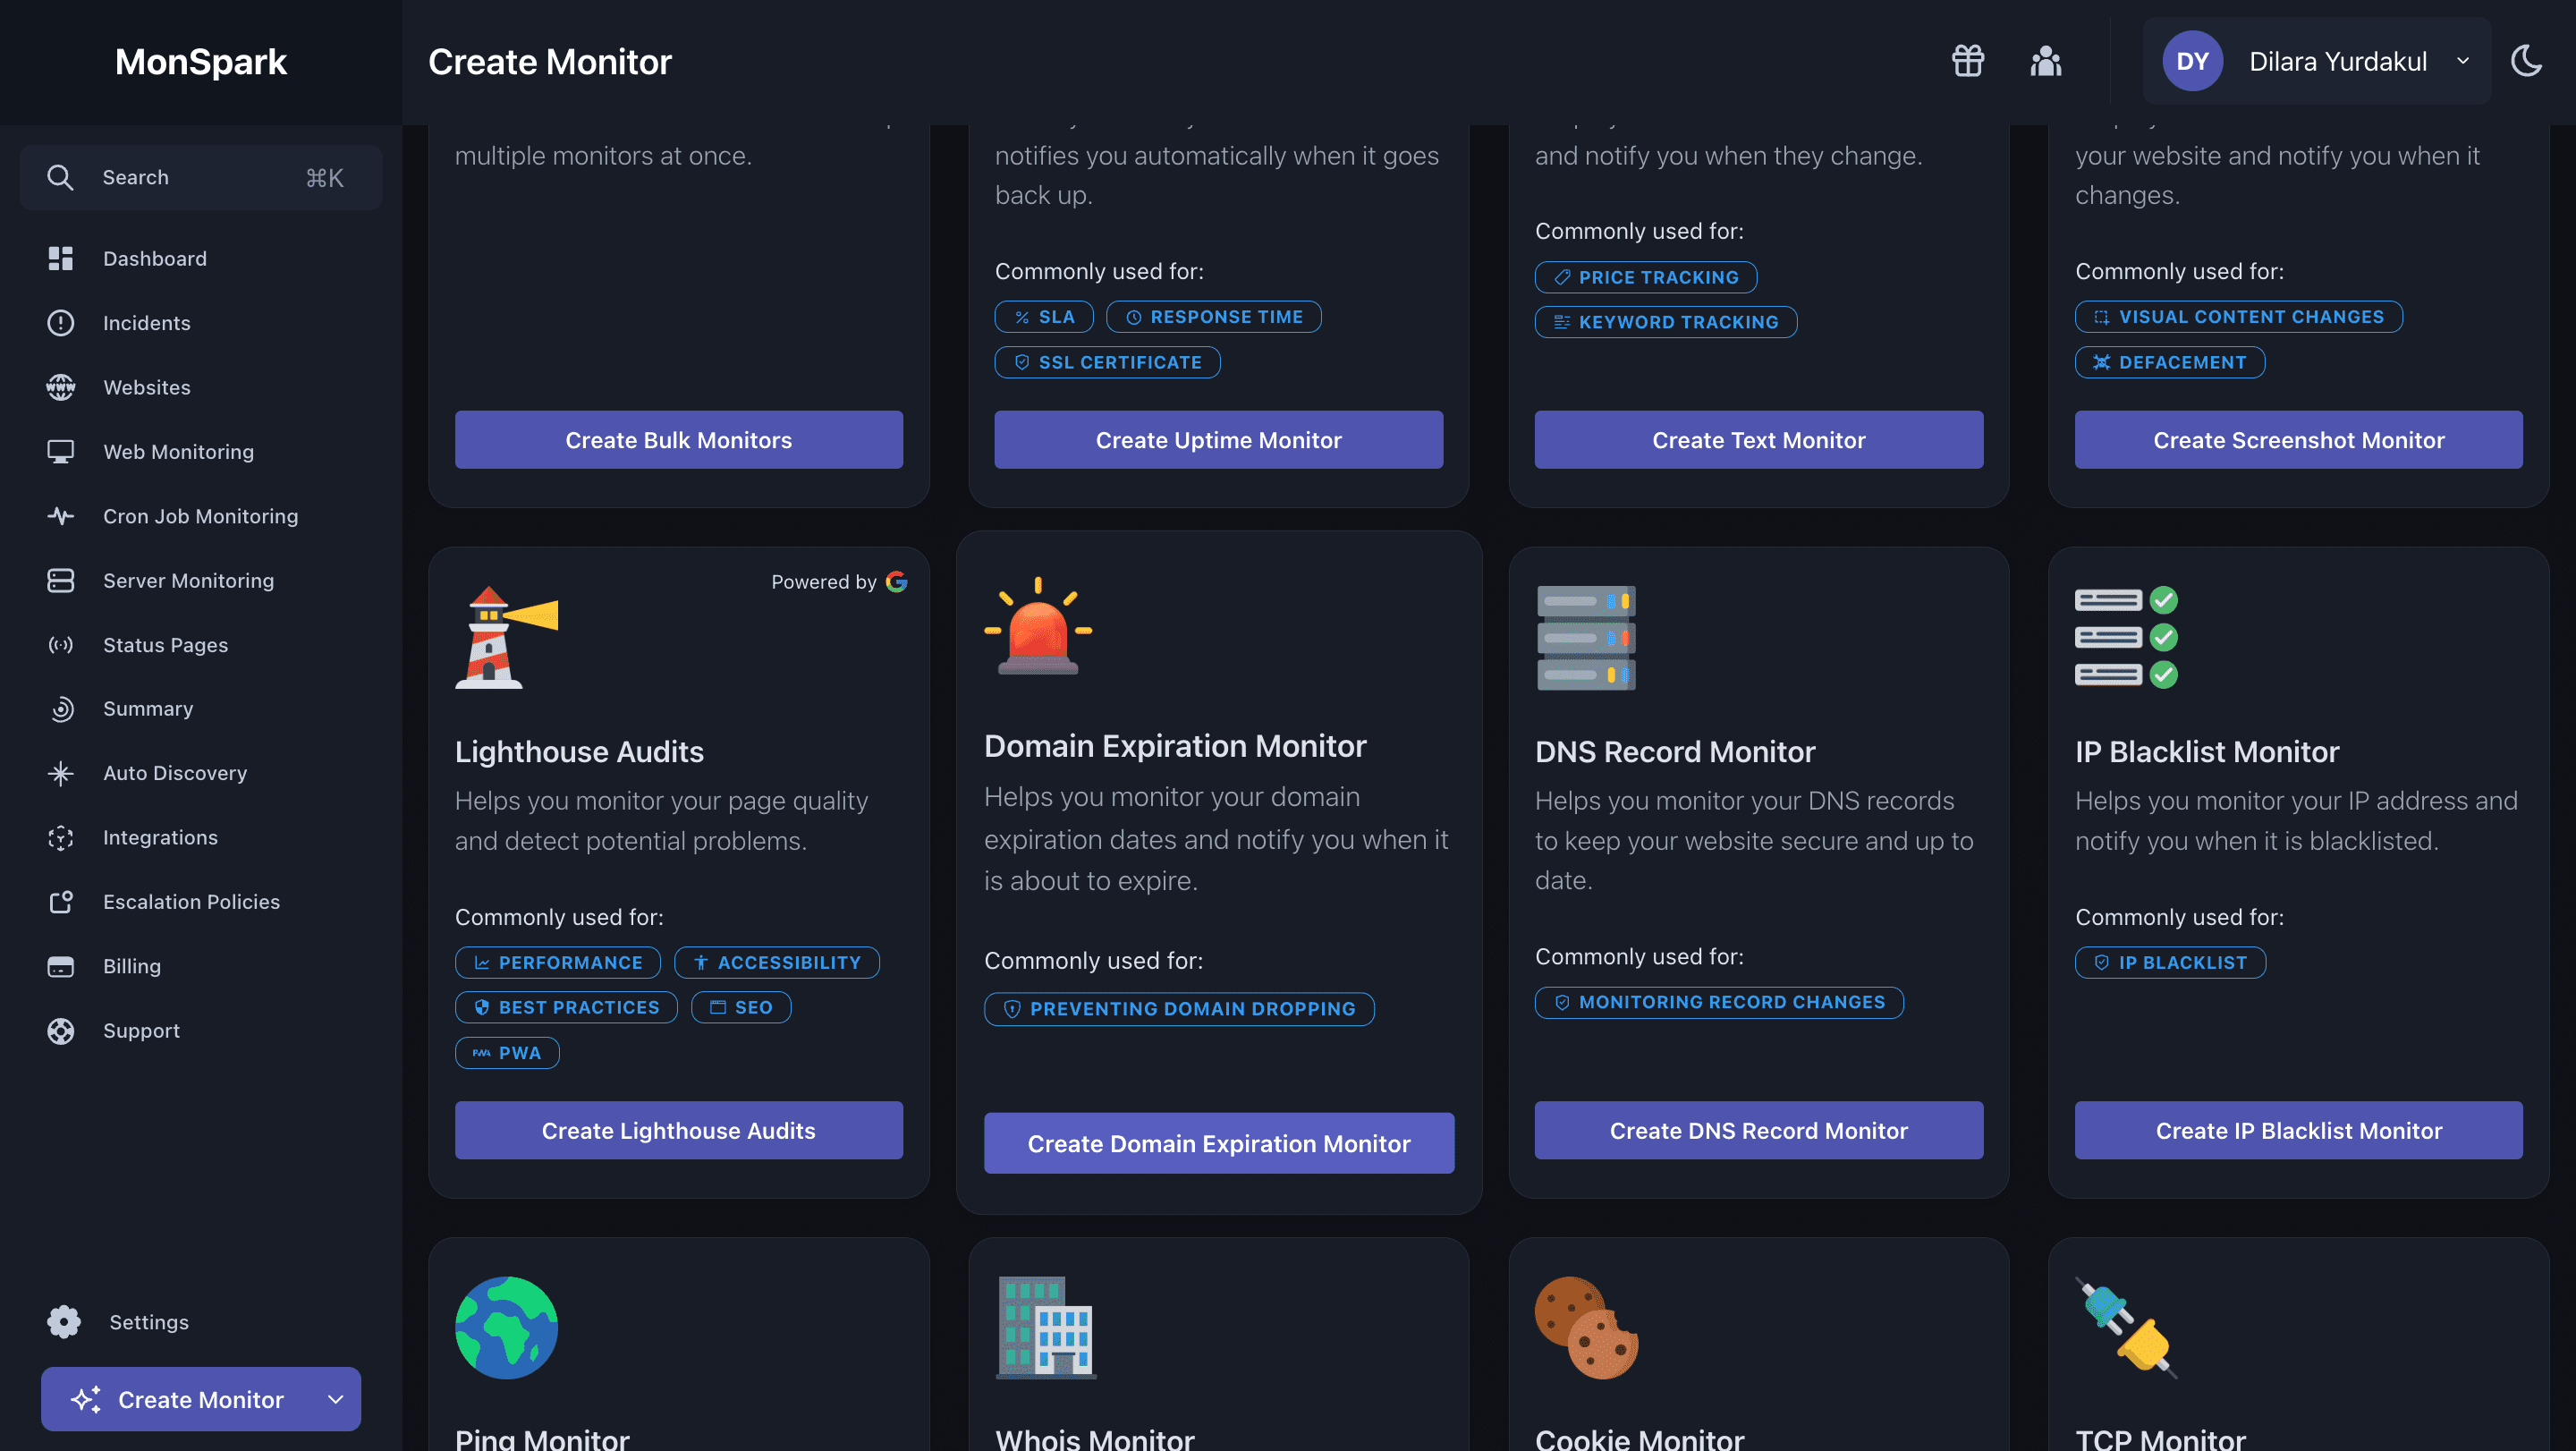Click the Auto Discovery sparkle icon
2576x1451 pixels.
coord(61,773)
